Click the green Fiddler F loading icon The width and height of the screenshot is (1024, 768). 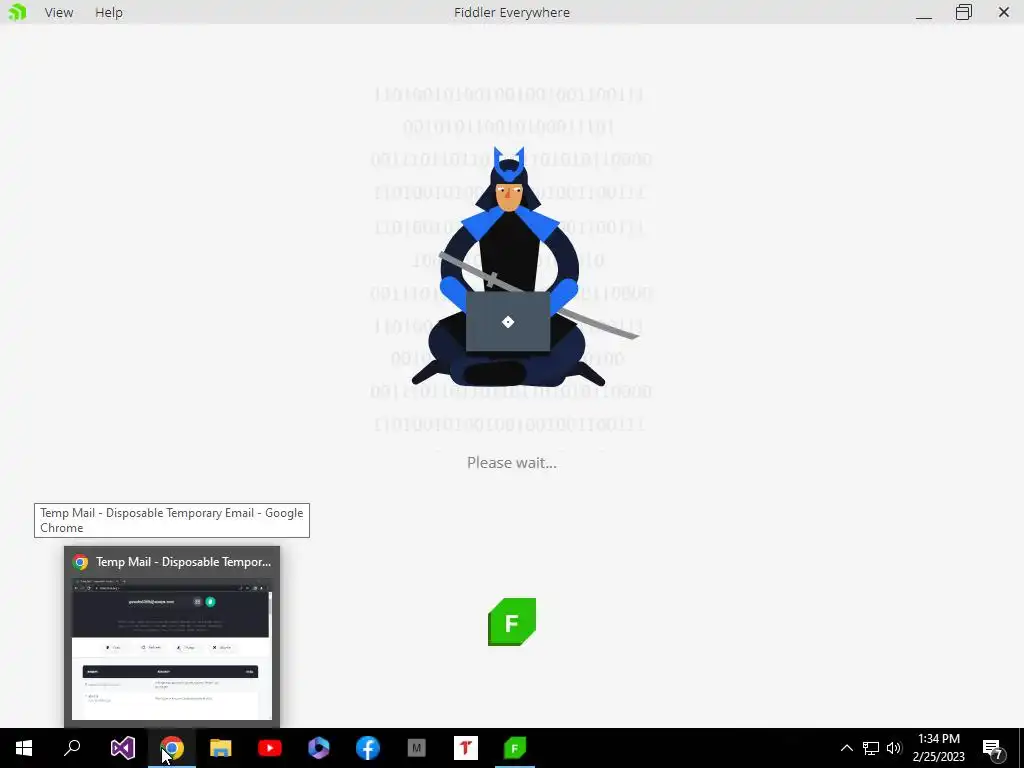[x=512, y=622]
